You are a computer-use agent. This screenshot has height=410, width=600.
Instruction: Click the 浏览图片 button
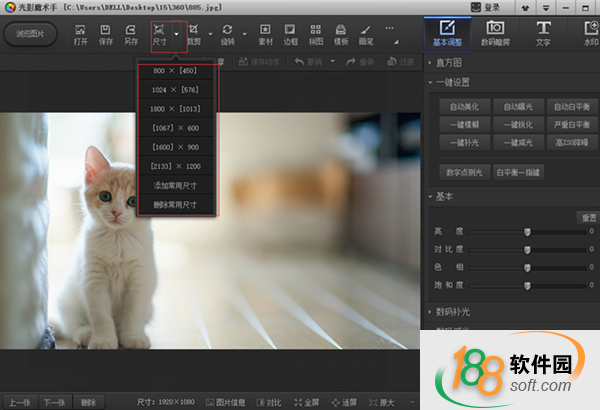[x=30, y=34]
